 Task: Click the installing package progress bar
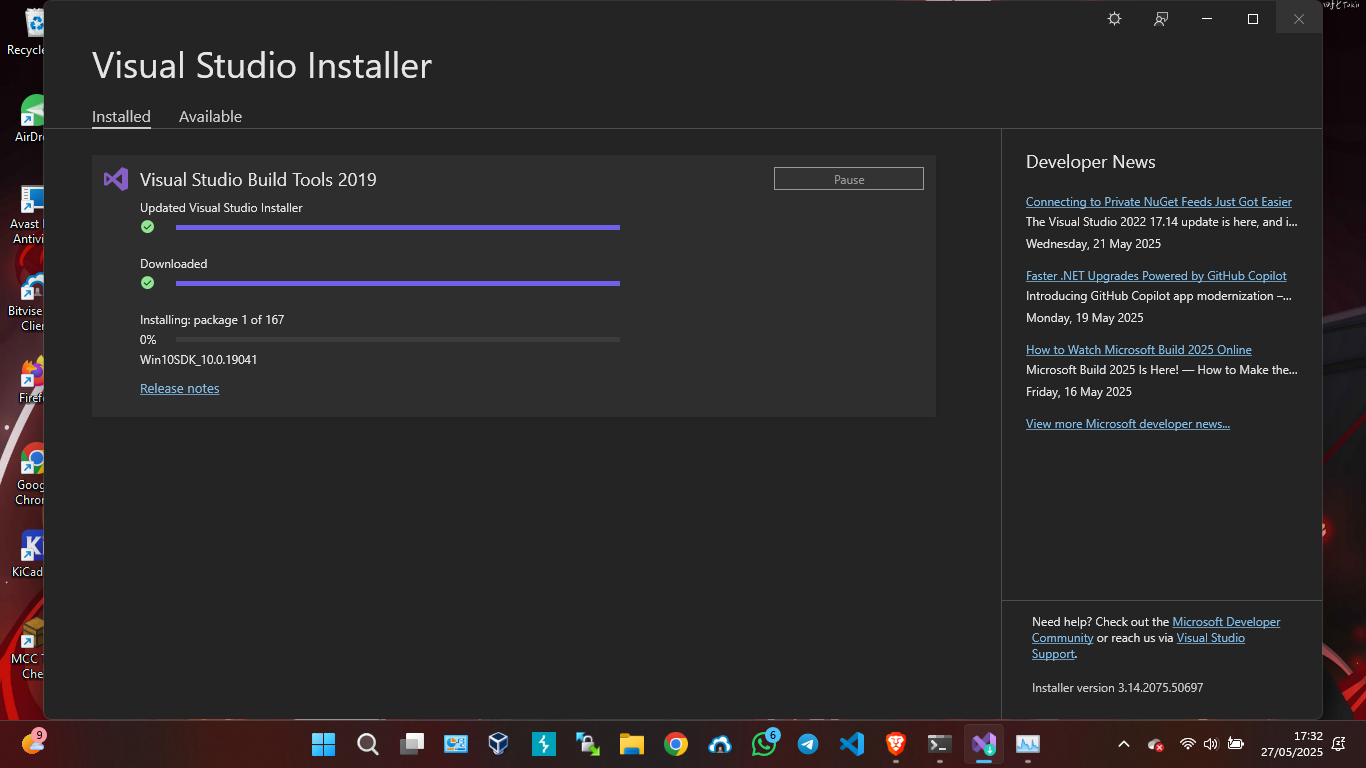[x=398, y=340]
